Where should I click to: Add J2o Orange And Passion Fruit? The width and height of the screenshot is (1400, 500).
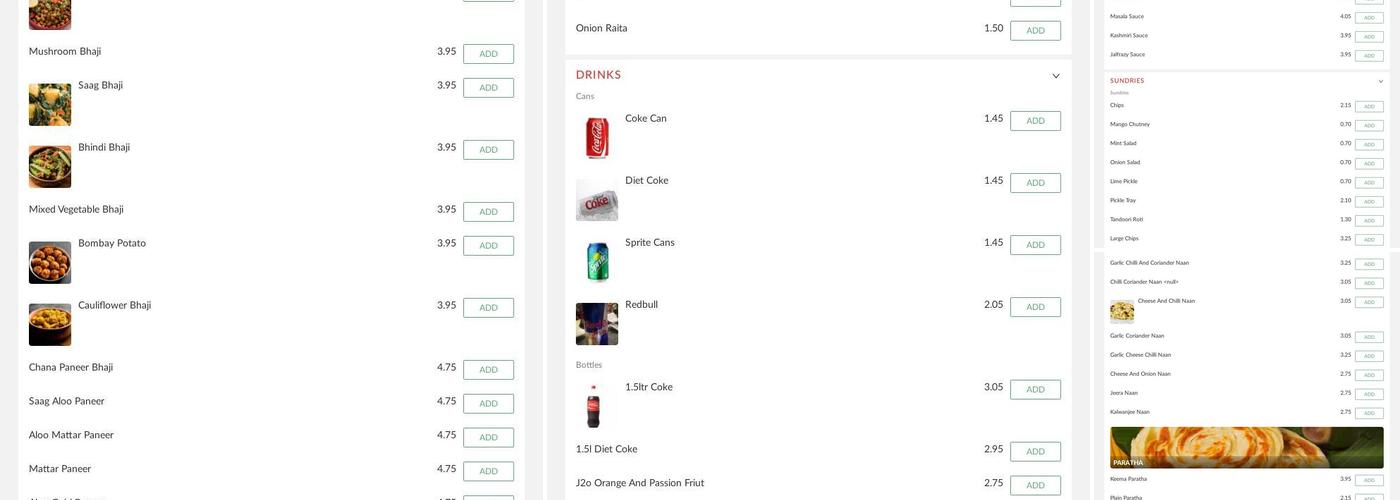[1035, 486]
